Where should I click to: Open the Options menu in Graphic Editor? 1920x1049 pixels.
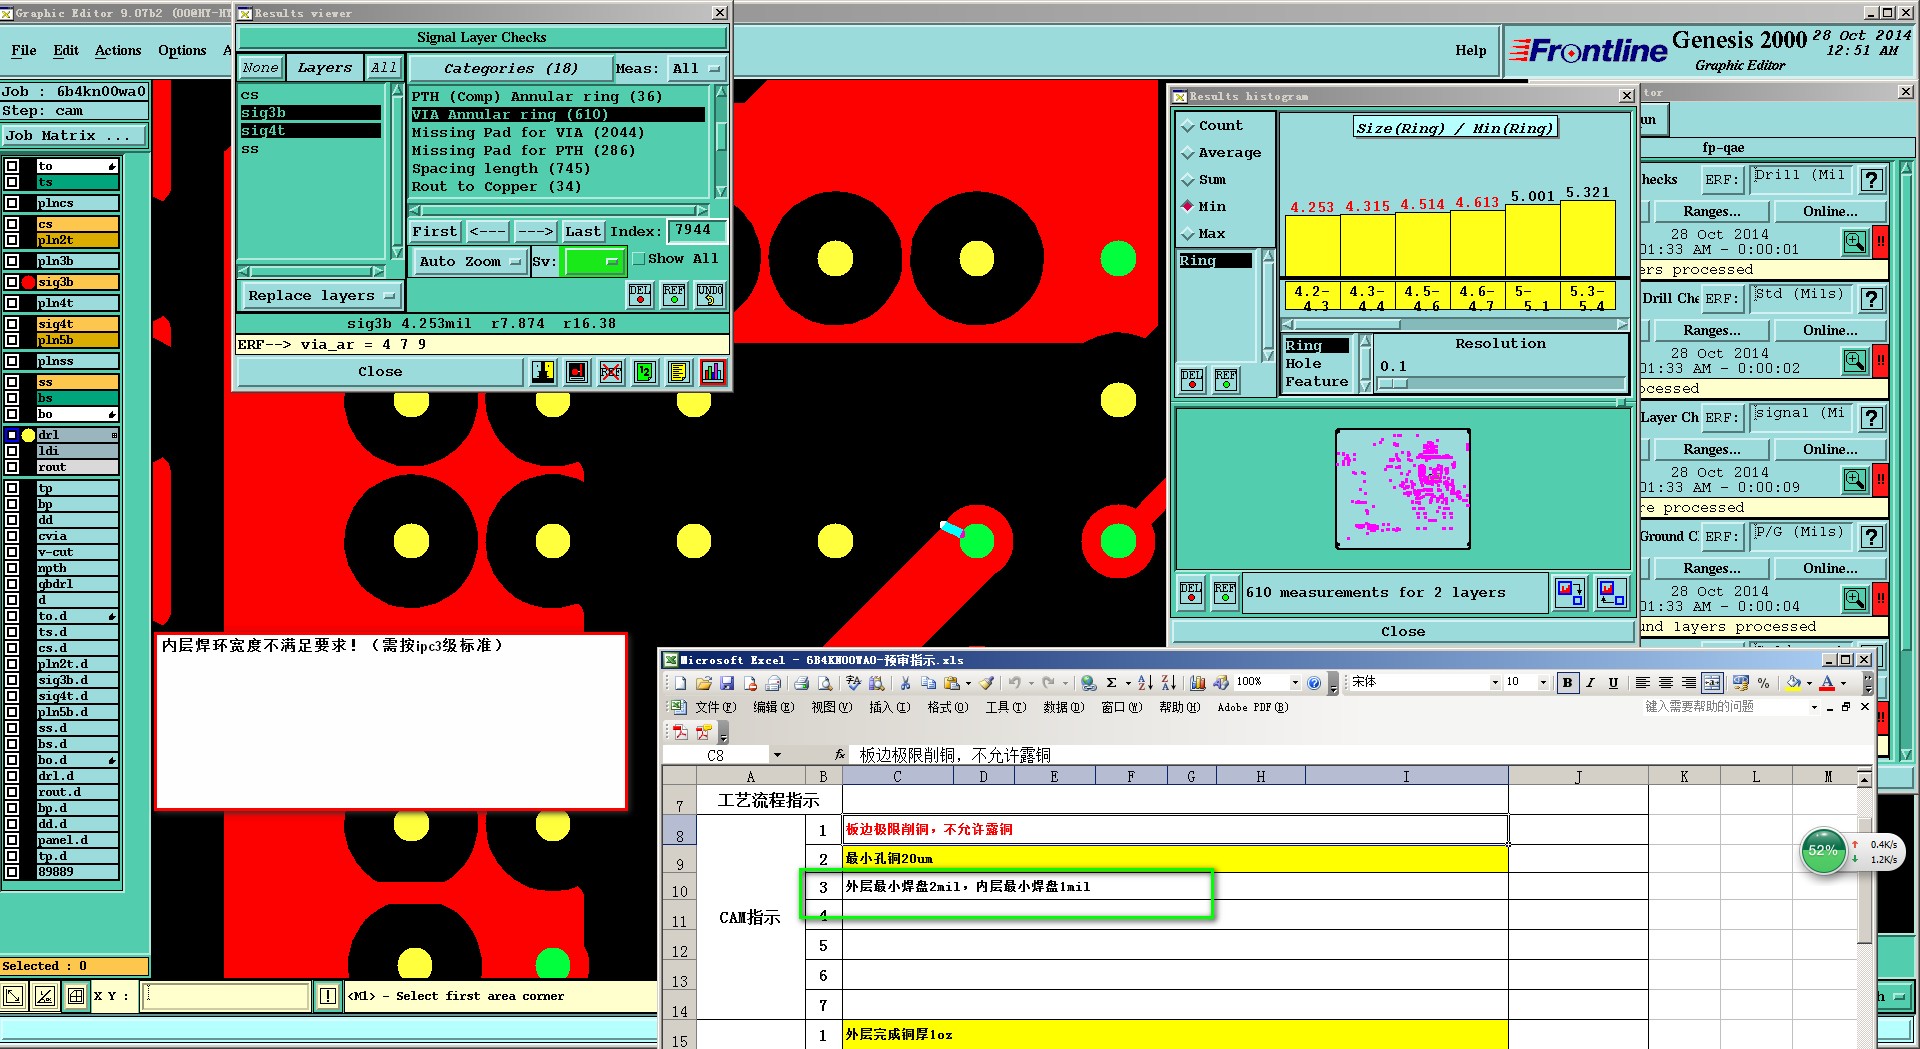(182, 51)
